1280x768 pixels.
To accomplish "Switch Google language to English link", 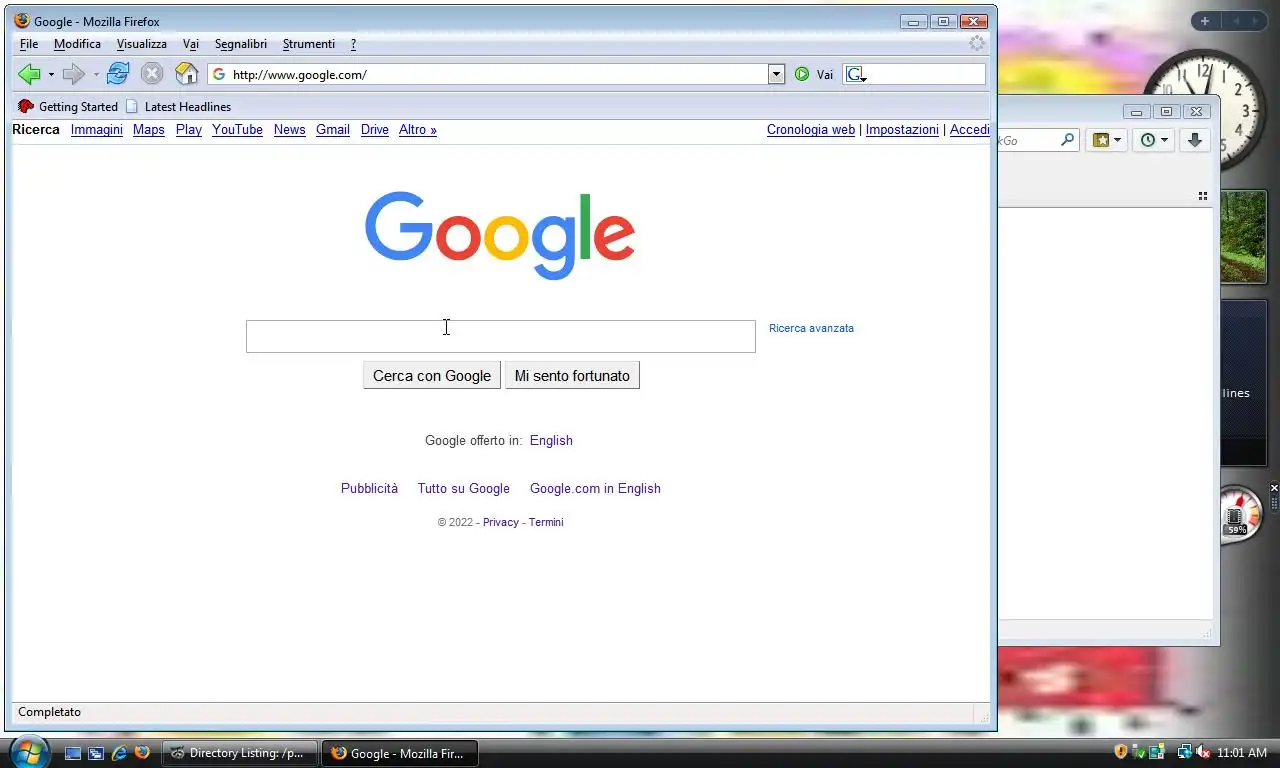I will point(551,440).
